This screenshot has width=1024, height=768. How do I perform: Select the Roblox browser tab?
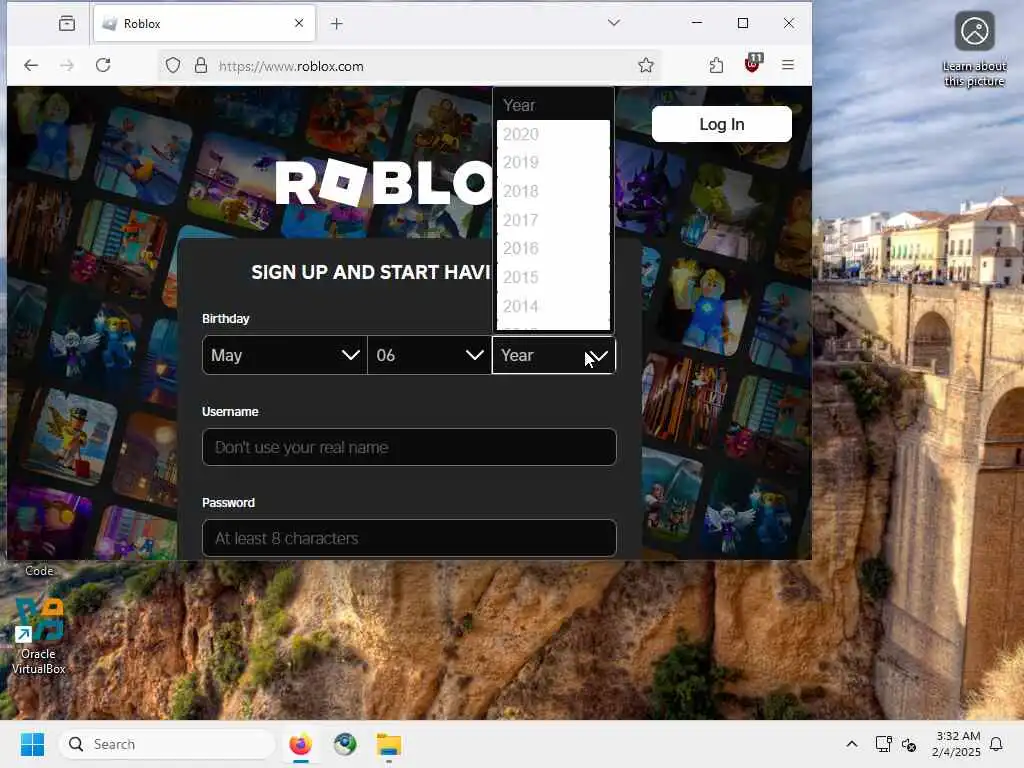click(204, 24)
